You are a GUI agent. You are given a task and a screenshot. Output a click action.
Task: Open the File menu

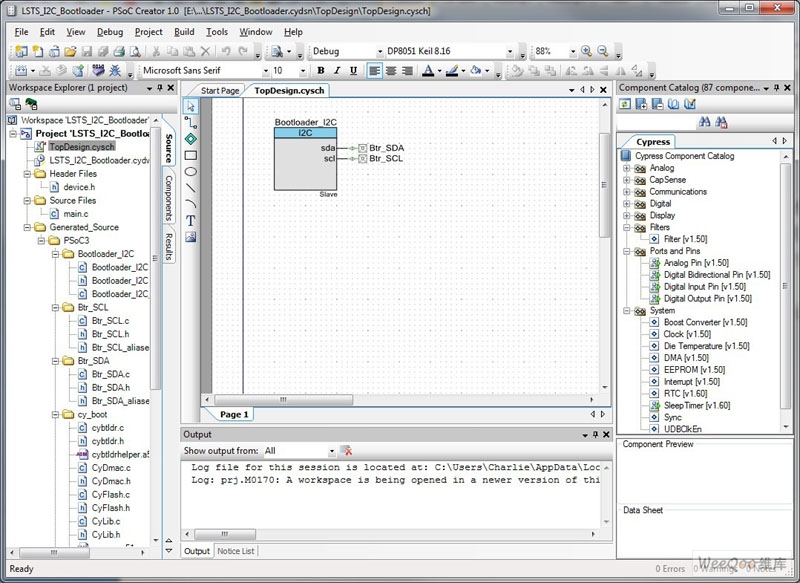point(21,32)
